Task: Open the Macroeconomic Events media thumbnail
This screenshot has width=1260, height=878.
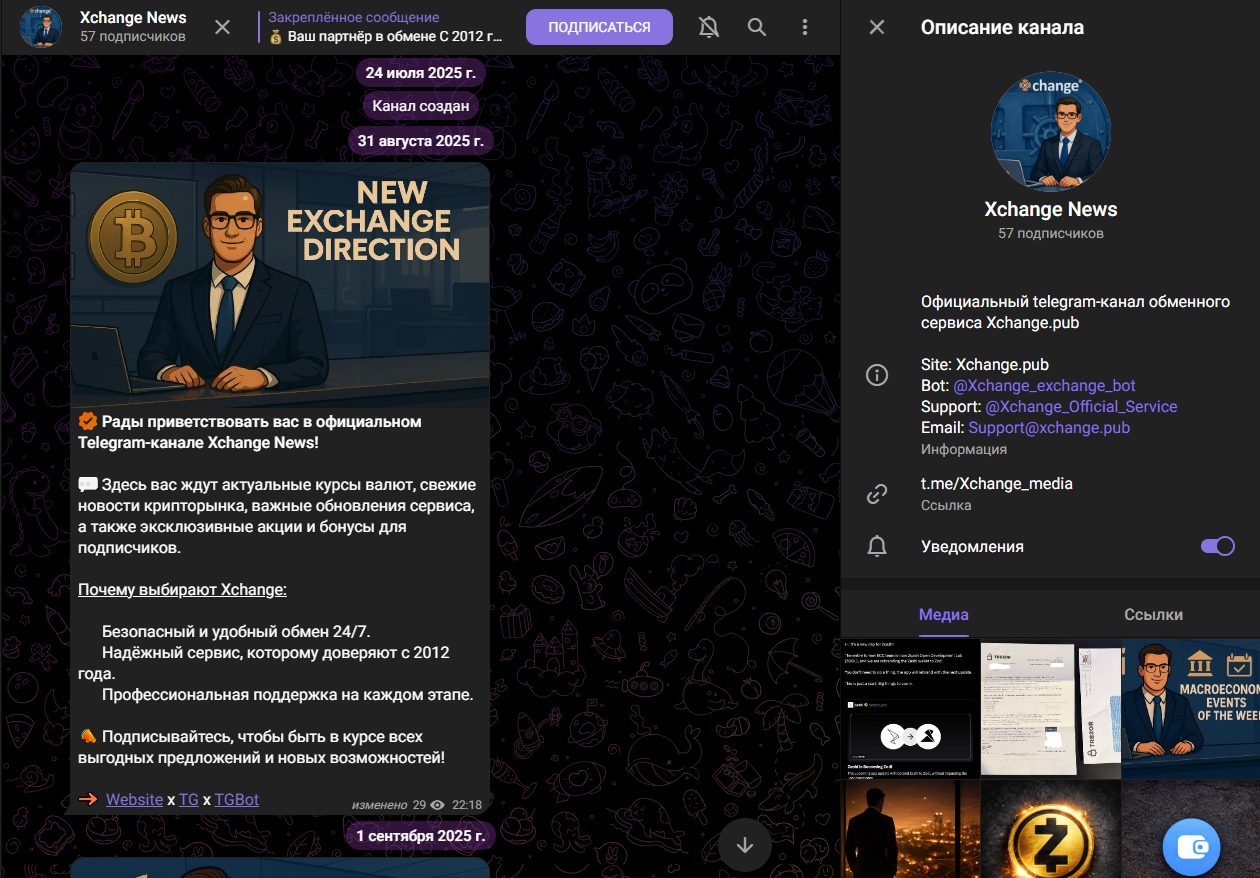Action: tap(1190, 709)
